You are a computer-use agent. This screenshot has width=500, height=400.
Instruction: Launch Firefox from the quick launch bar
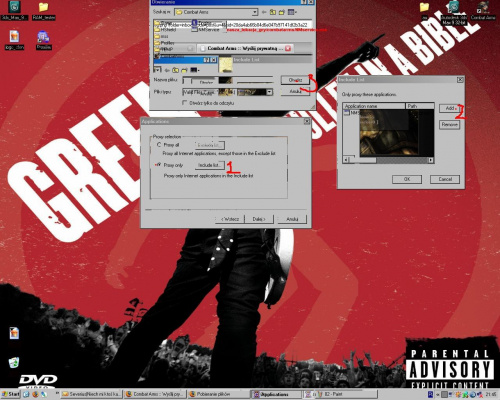pos(35,394)
